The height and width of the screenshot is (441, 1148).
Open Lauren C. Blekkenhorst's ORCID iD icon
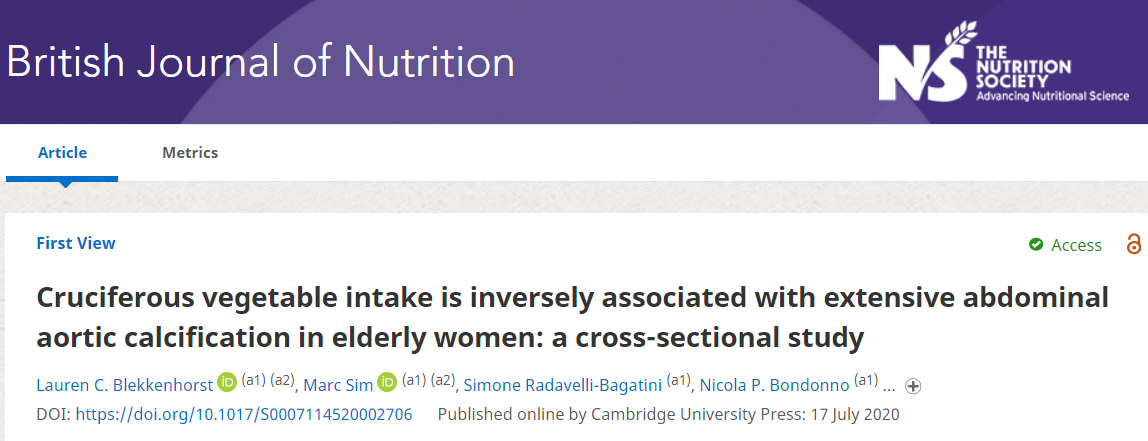tap(227, 383)
